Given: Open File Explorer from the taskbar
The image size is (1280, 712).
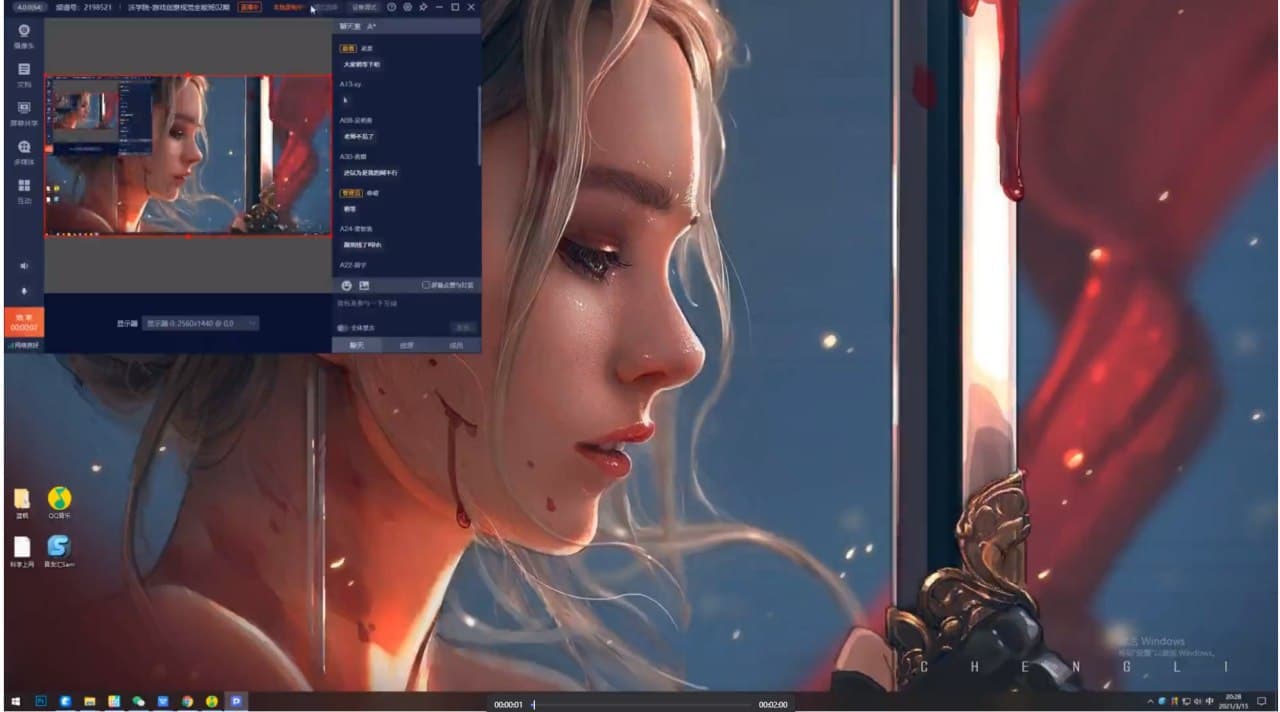Looking at the screenshot, I should [x=90, y=702].
